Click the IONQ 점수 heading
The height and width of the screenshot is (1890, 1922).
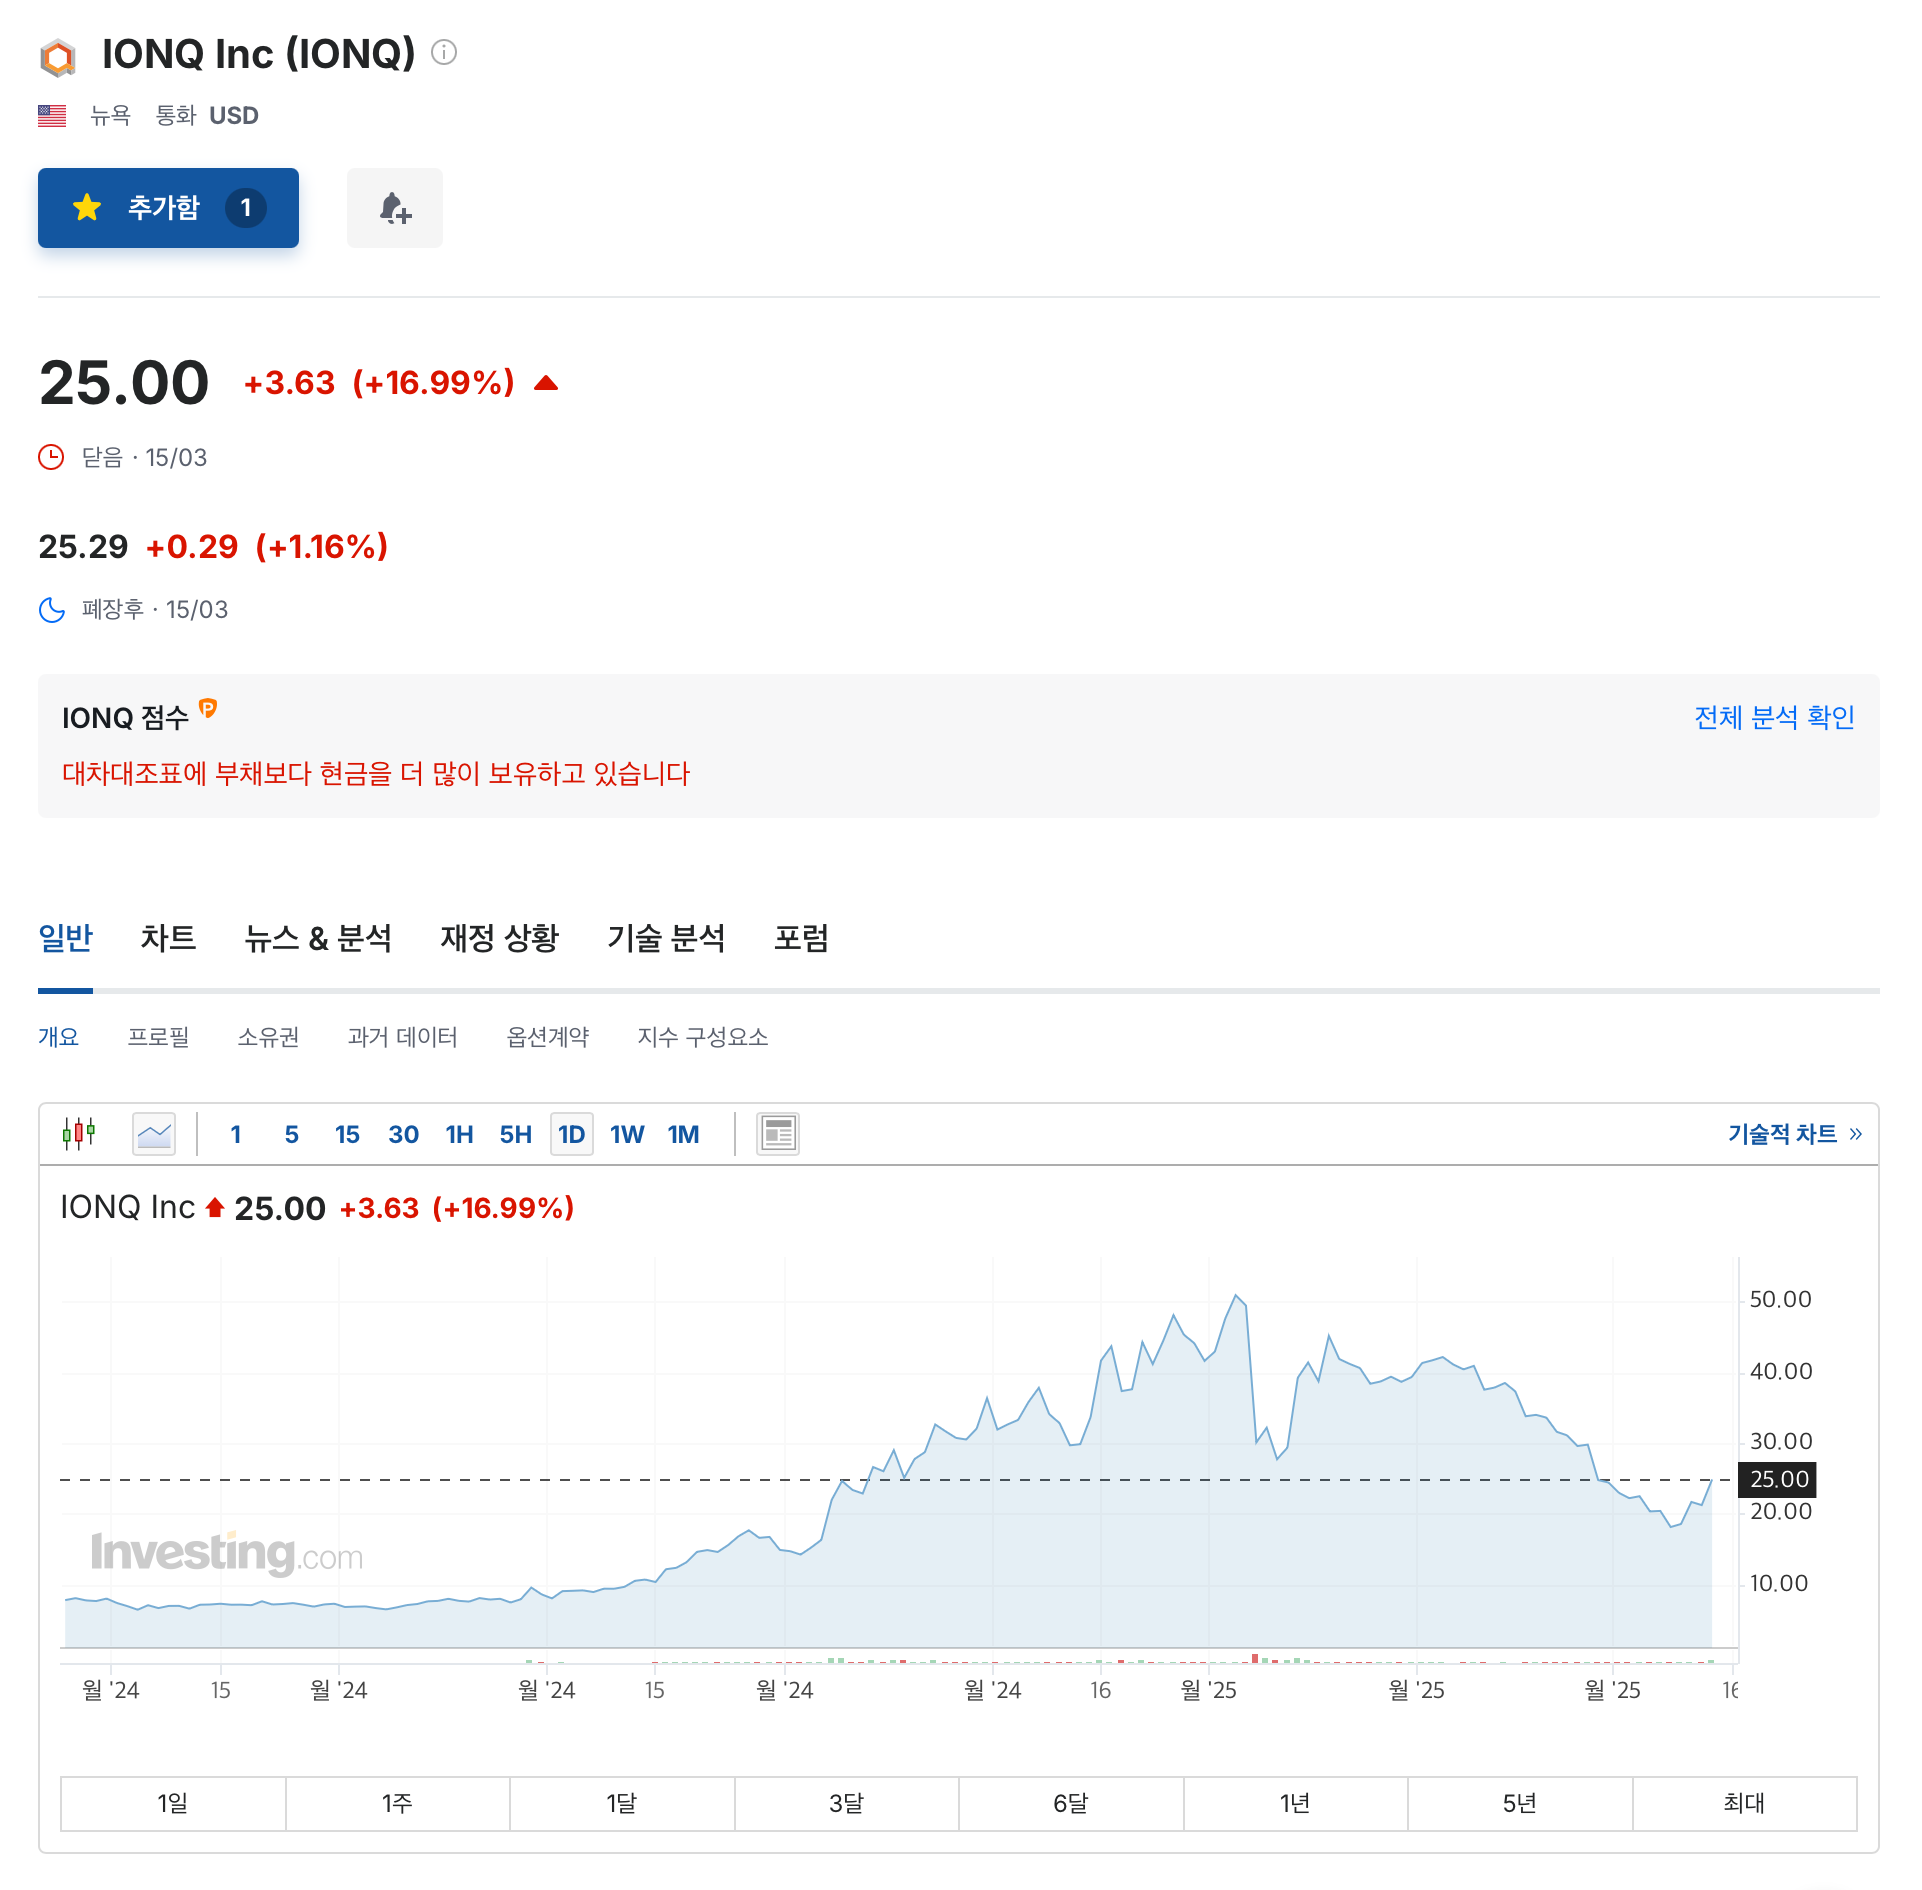125,718
